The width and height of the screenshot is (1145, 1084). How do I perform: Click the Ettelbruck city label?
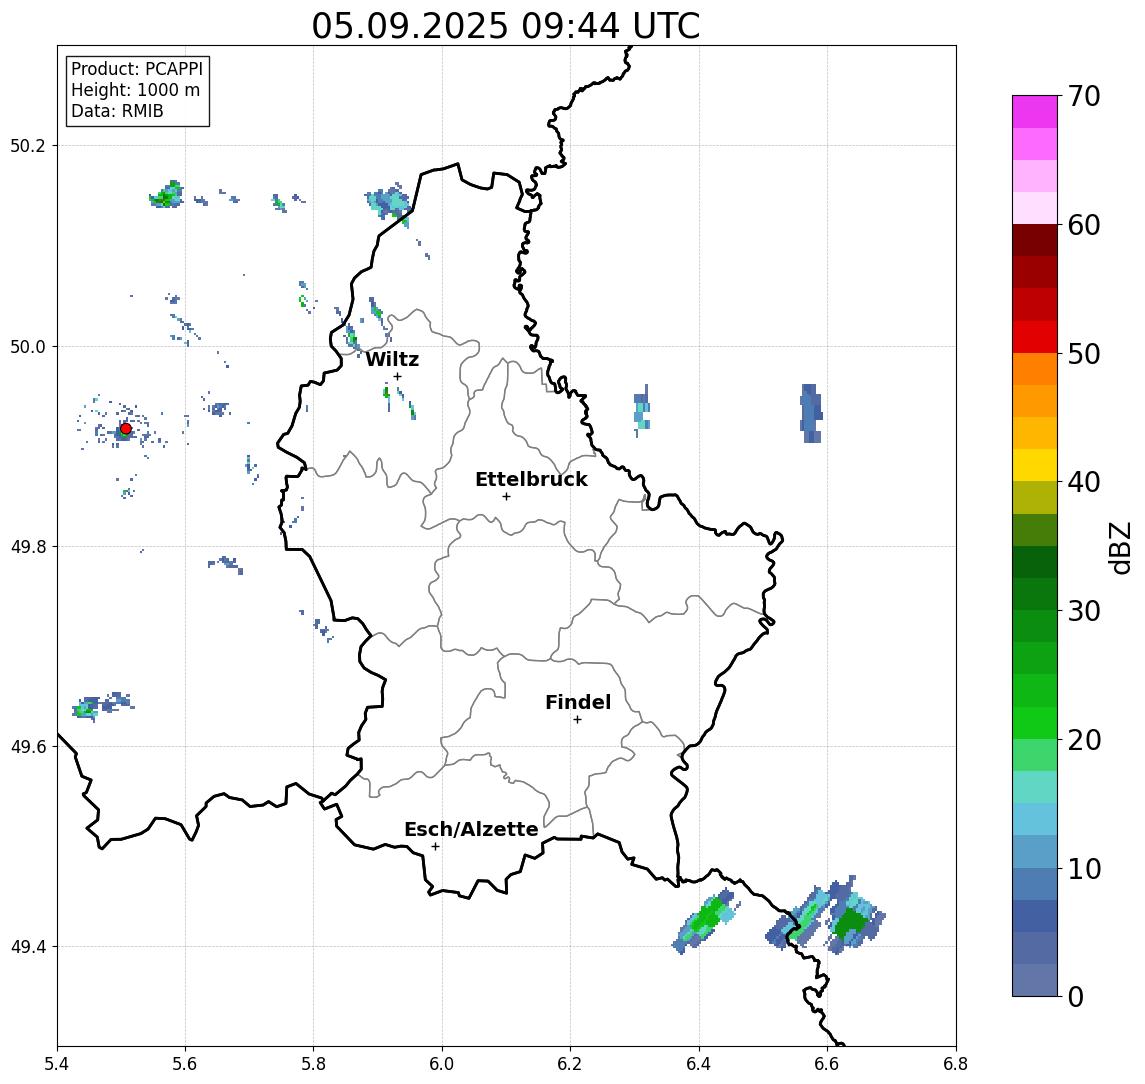point(531,479)
